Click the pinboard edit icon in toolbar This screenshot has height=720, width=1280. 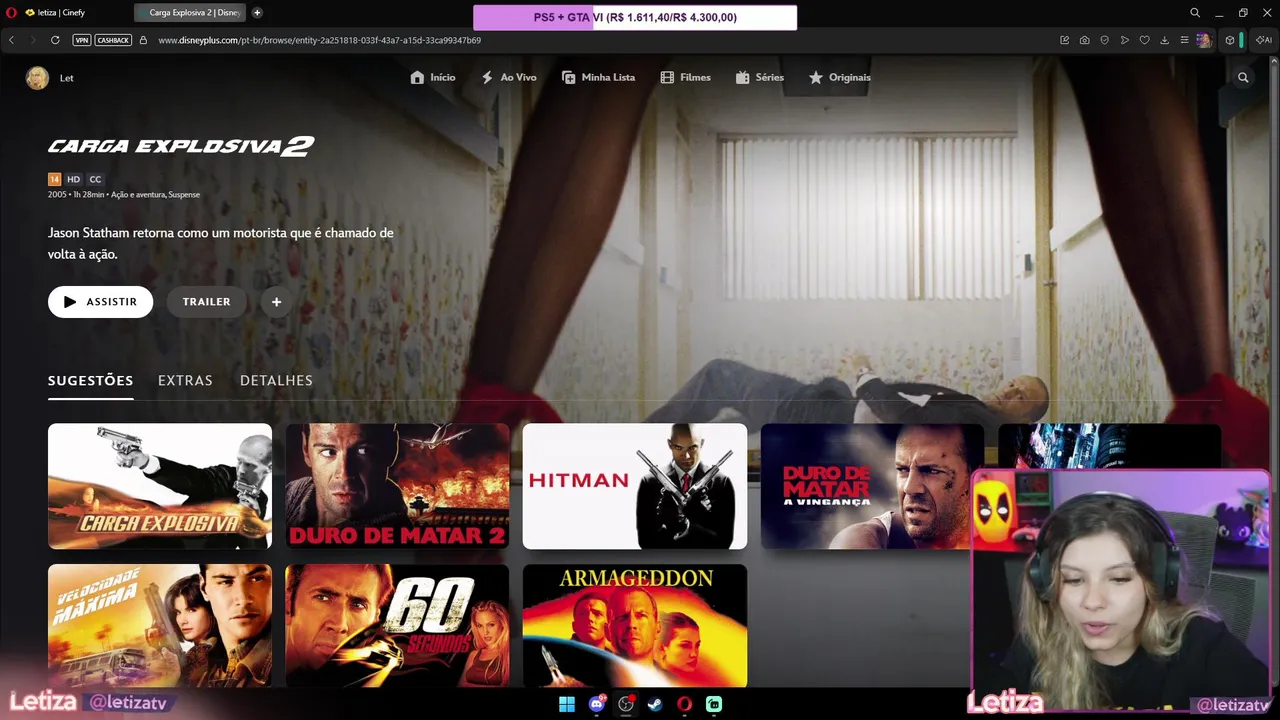(x=1065, y=40)
